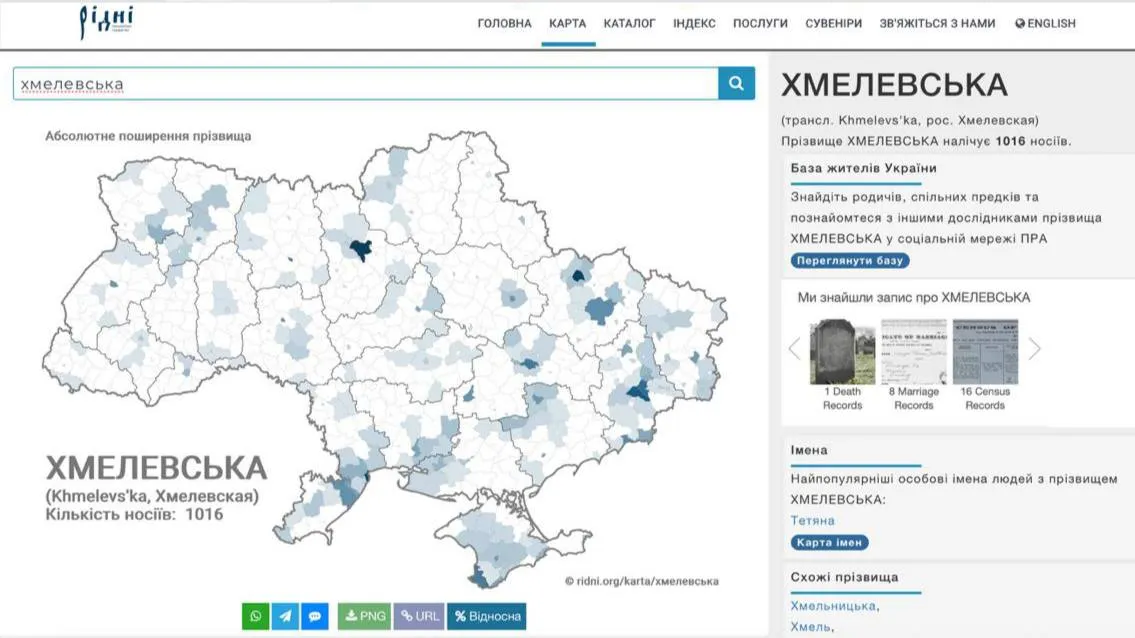Download the map as PNG
Viewport: 1135px width, 638px height.
coord(363,616)
